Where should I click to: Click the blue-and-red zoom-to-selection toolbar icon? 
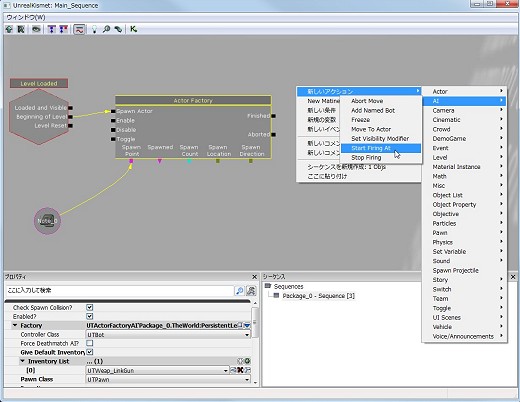pos(63,29)
